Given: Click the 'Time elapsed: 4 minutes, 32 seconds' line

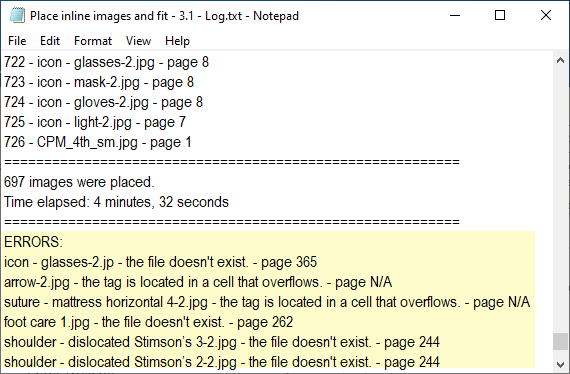Looking at the screenshot, I should tap(116, 202).
